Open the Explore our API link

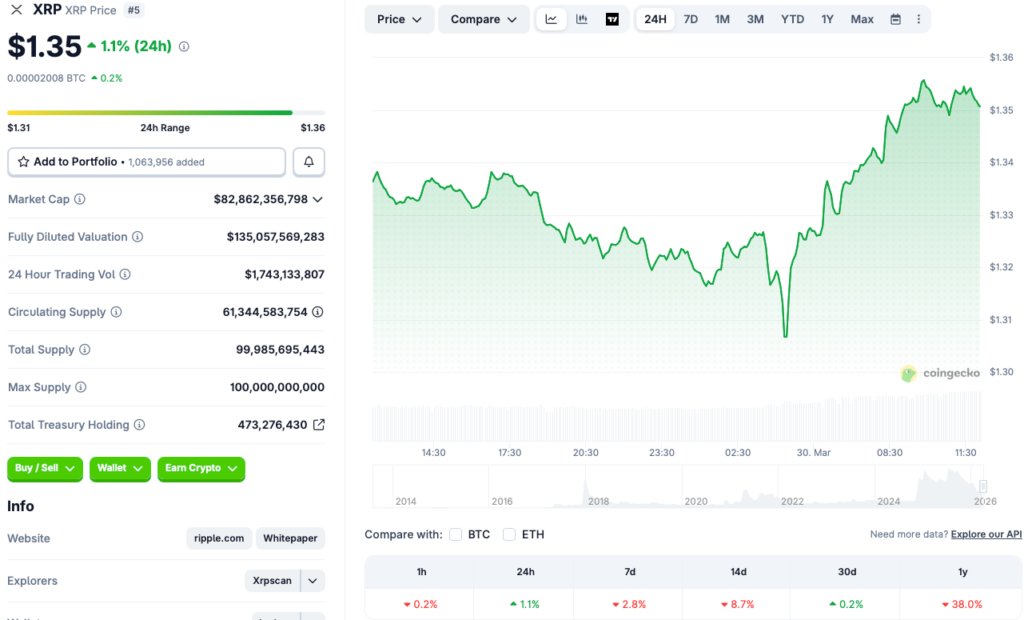[x=988, y=534]
